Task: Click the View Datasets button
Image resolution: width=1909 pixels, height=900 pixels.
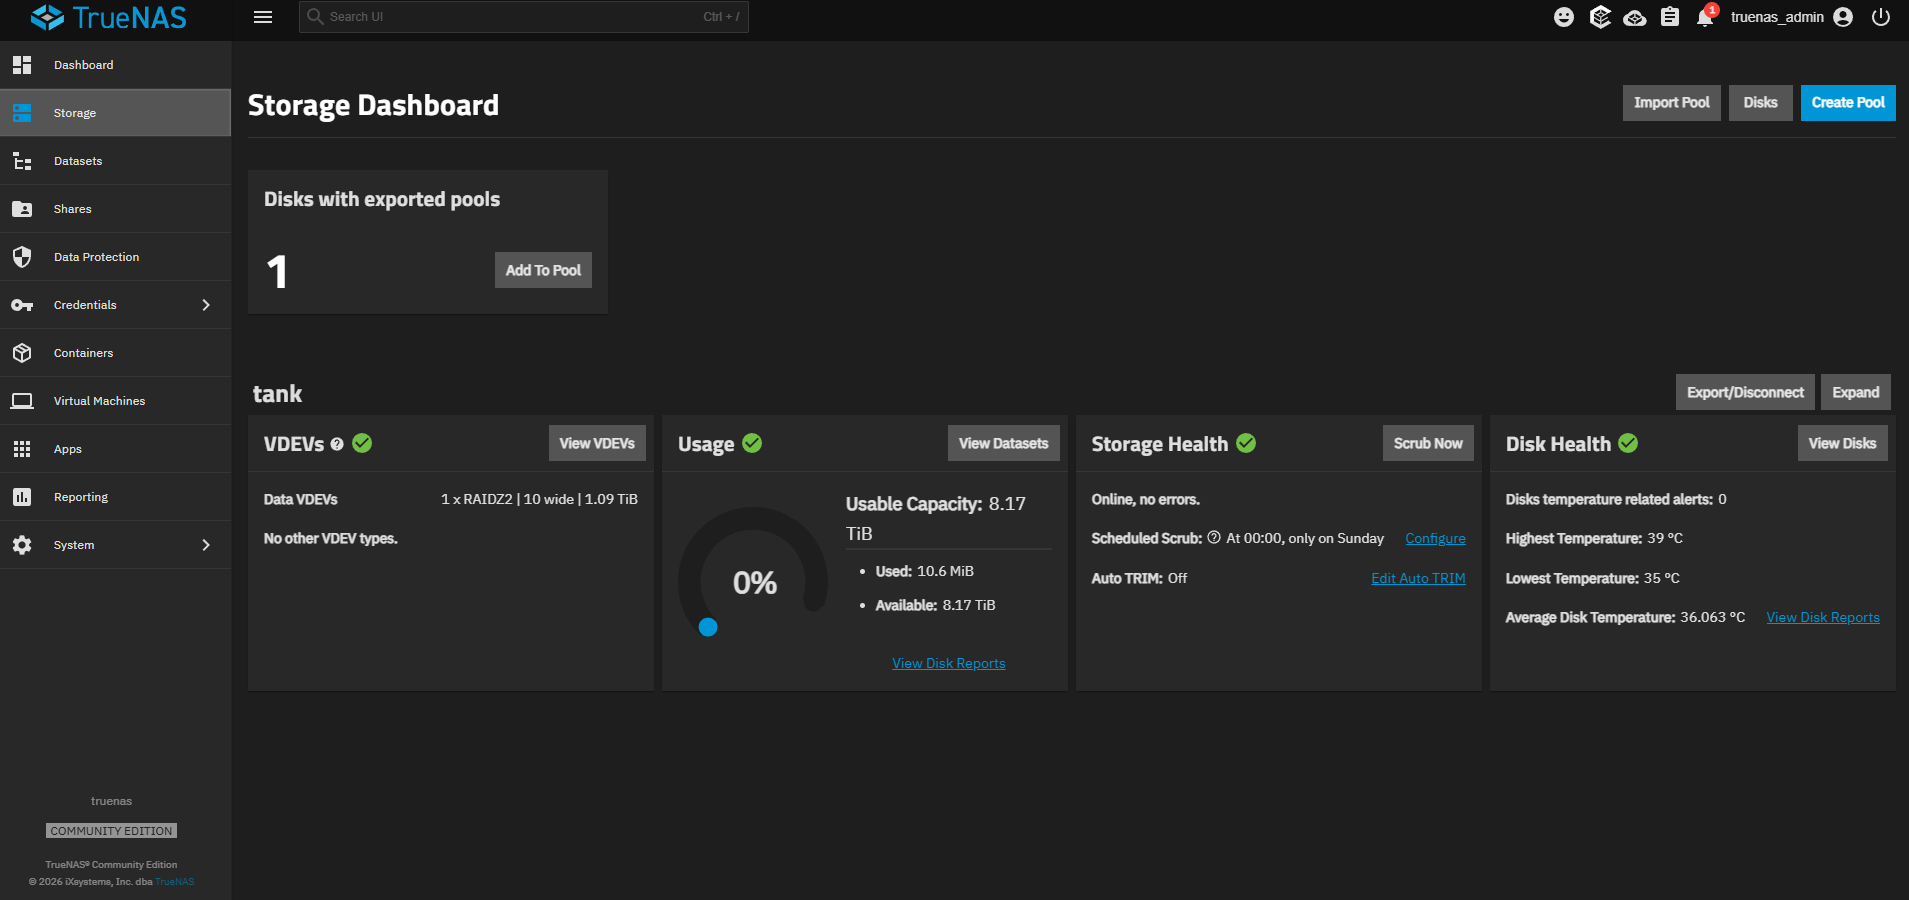Action: 1003,443
